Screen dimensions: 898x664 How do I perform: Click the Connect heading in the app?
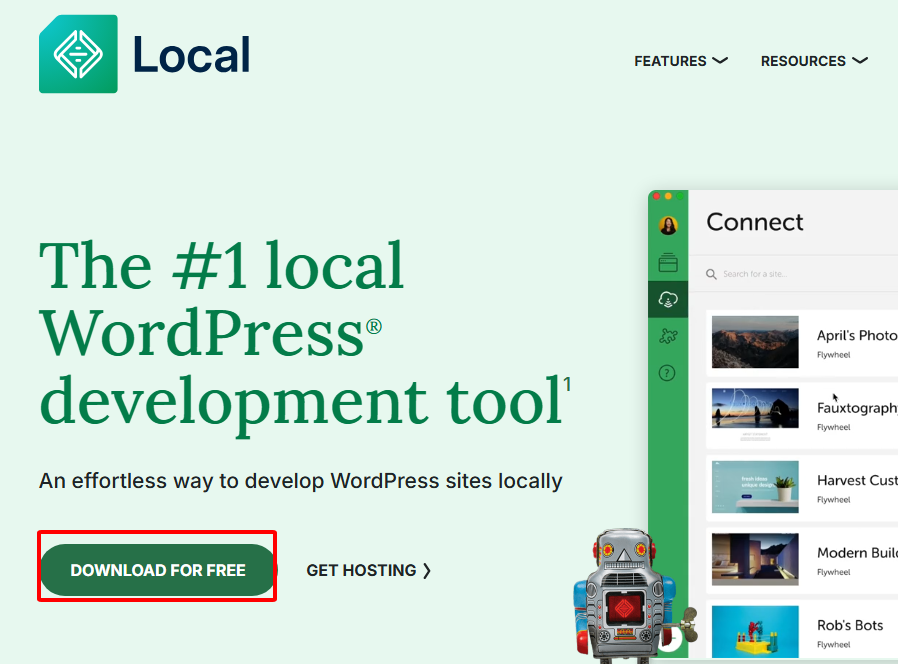[755, 222]
